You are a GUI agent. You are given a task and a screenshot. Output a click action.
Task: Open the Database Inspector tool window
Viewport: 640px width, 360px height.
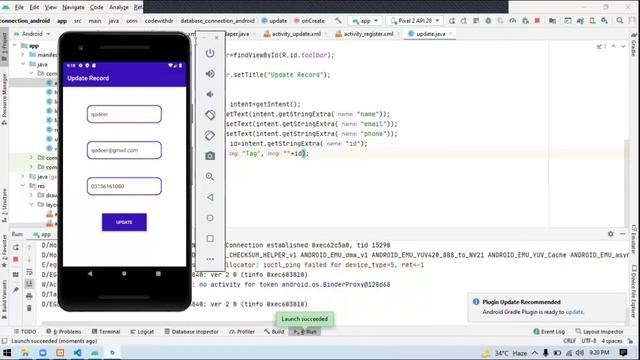191,331
